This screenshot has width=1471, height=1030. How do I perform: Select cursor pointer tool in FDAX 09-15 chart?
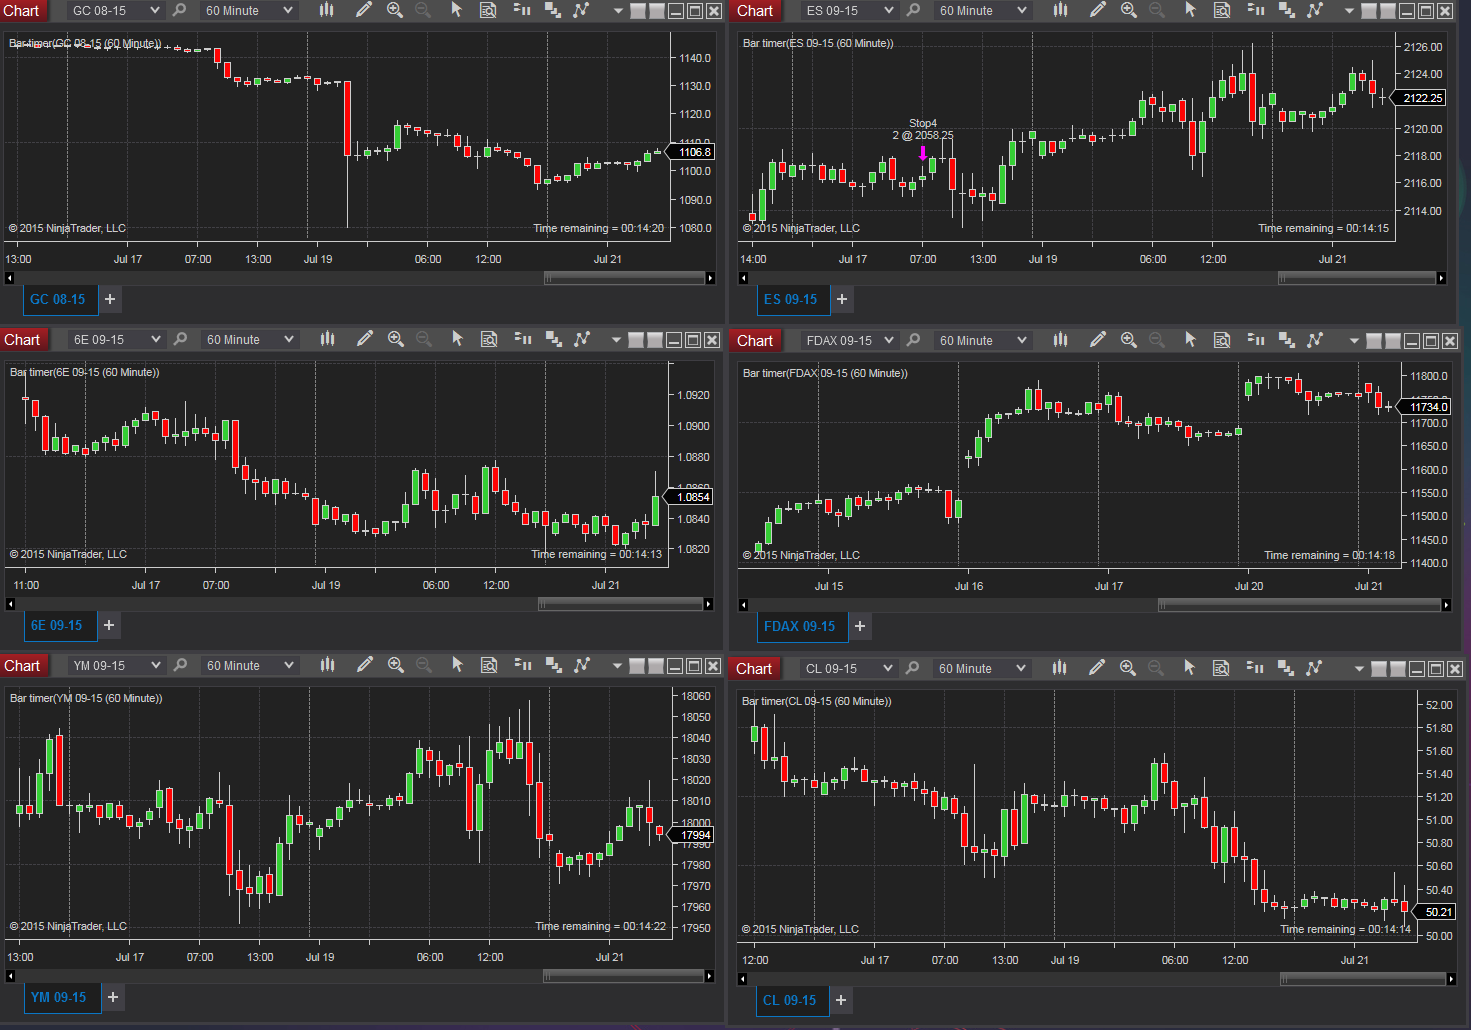[1191, 340]
